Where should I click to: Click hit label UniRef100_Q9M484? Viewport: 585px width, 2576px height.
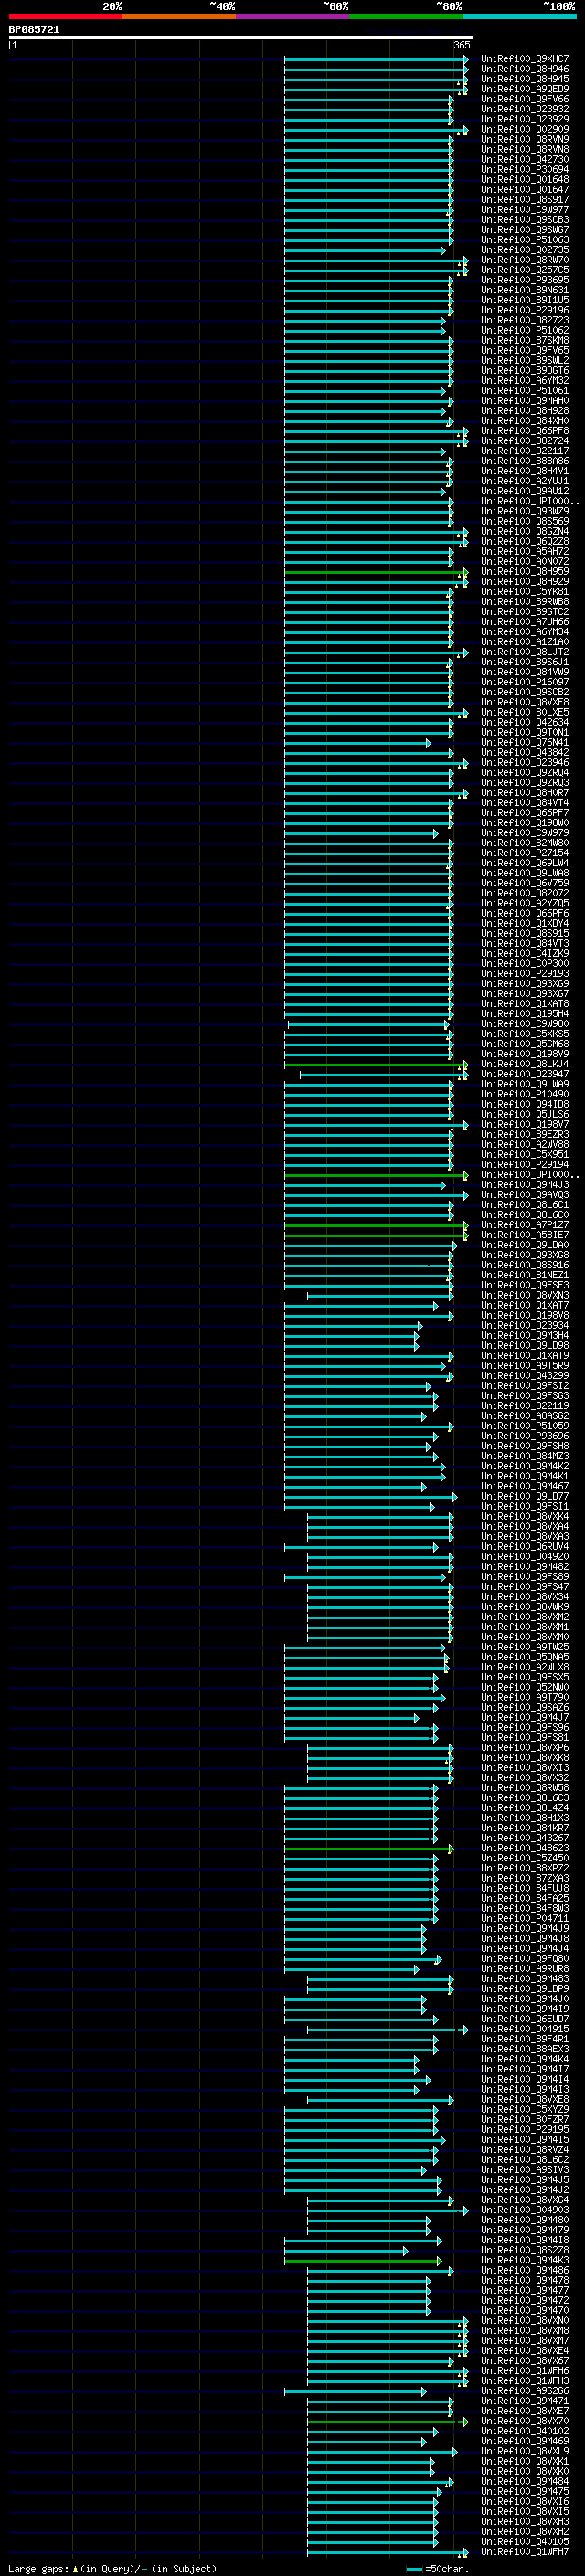525,2482
